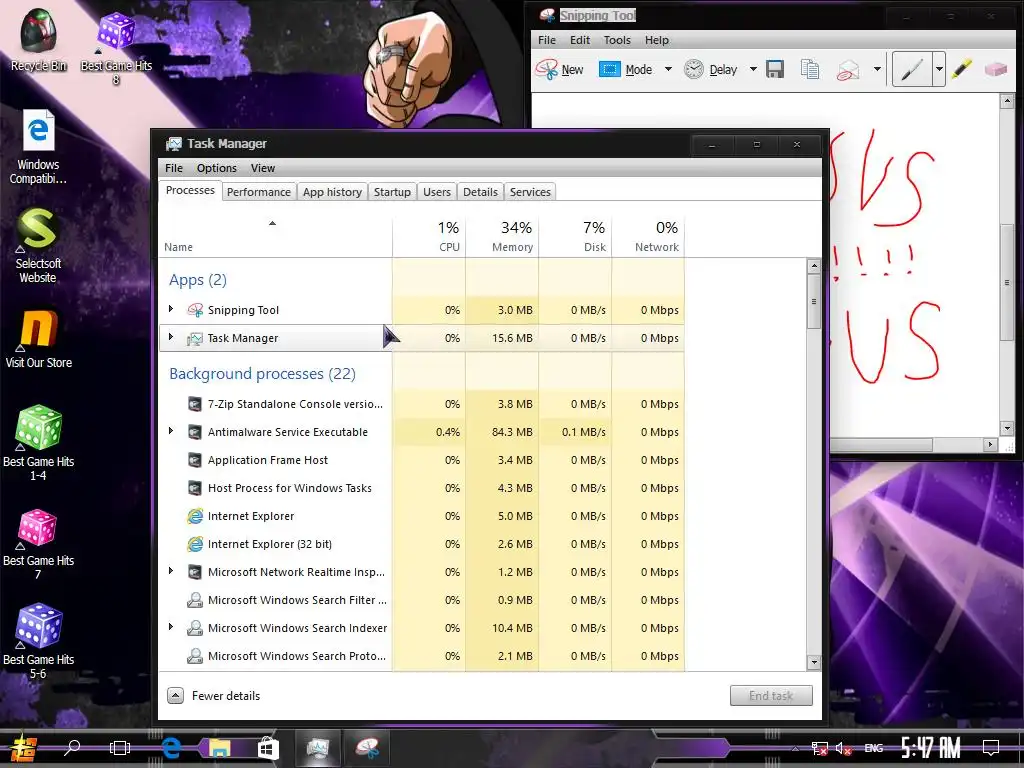Expand the Snipping Tool process row
Image resolution: width=1024 pixels, height=768 pixels.
171,309
